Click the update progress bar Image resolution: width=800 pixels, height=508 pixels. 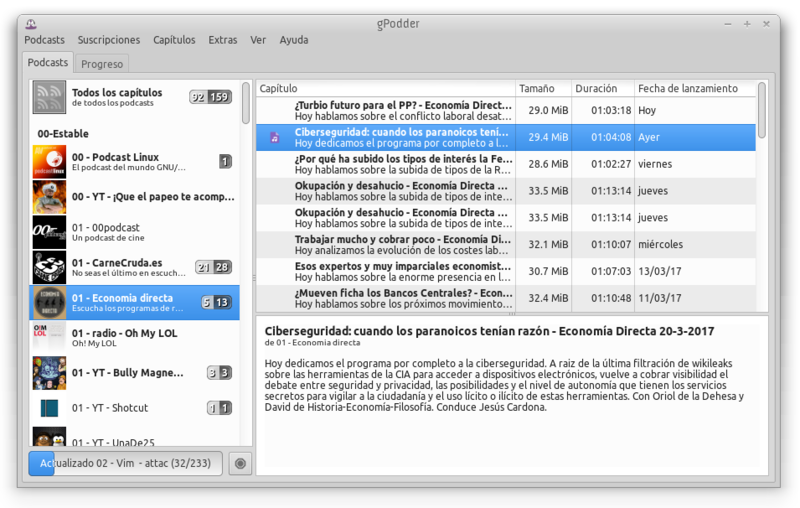[126, 463]
